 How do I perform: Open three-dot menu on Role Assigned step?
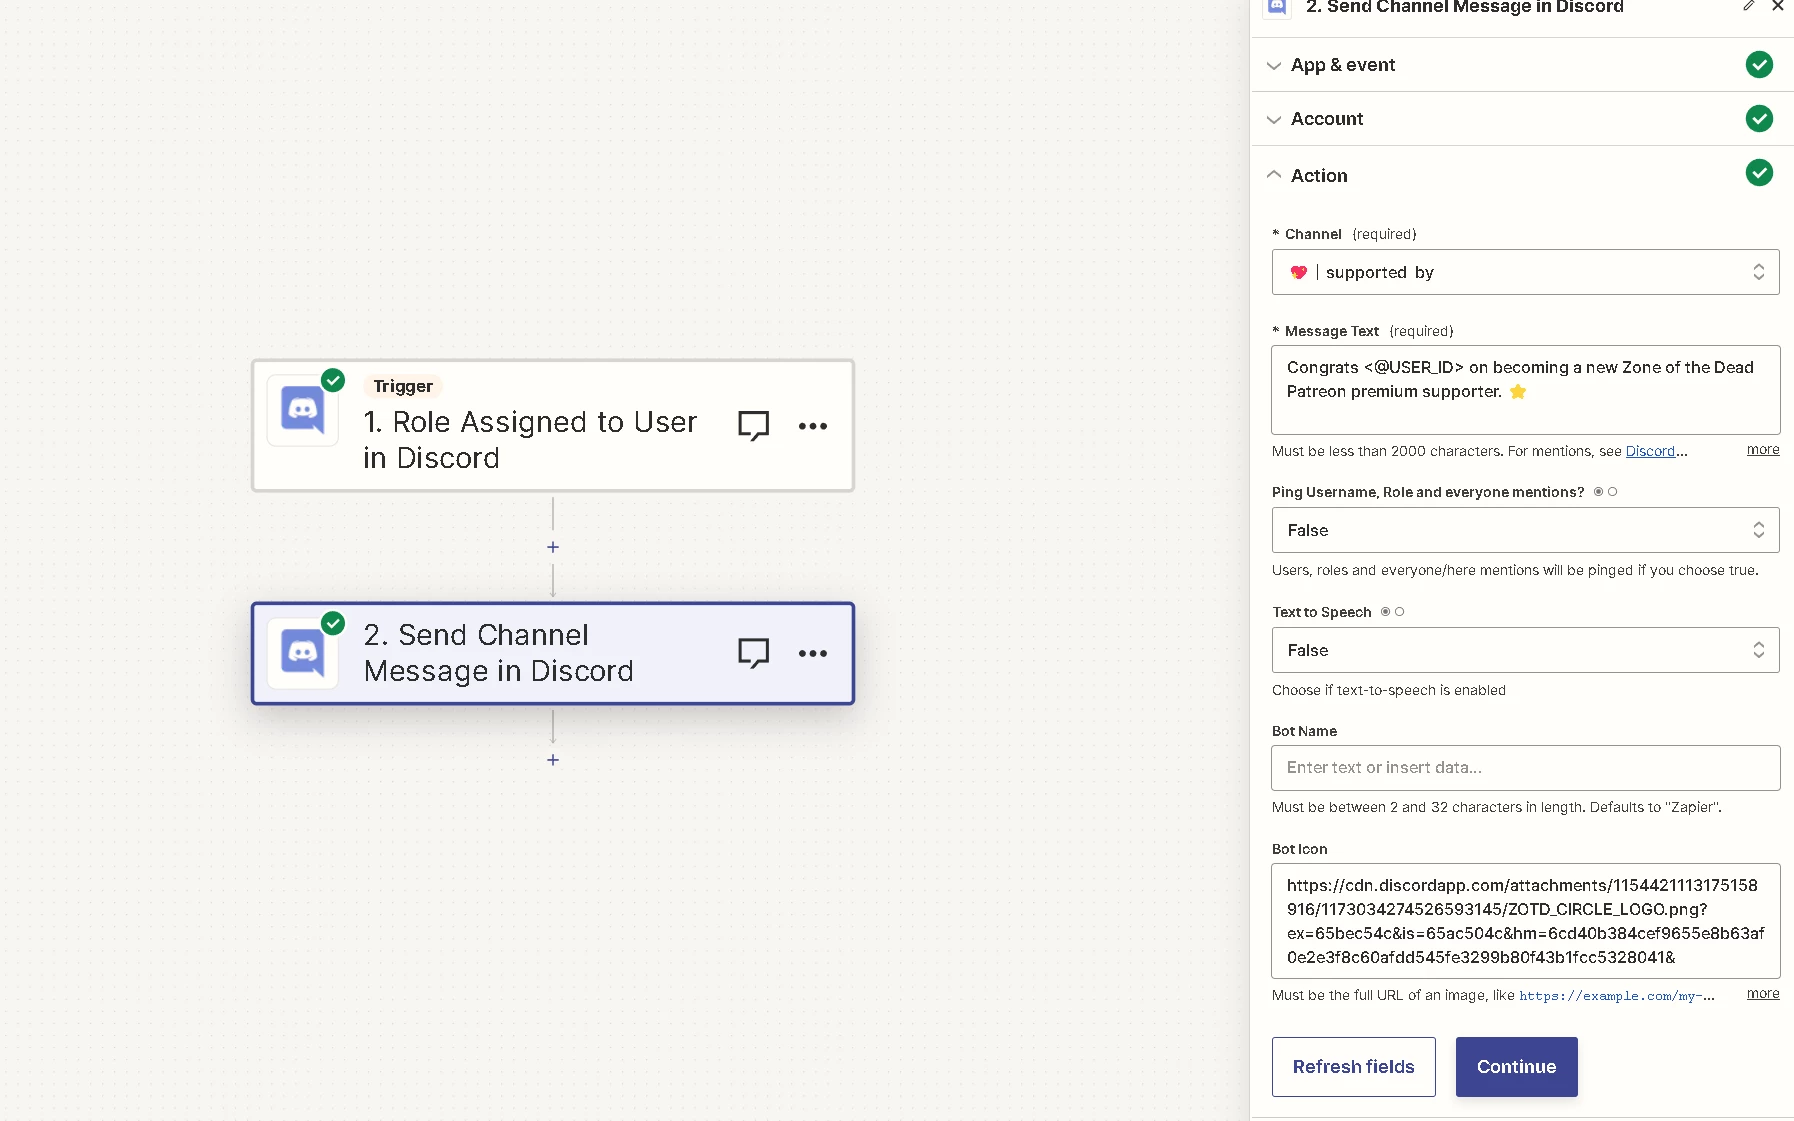813,426
